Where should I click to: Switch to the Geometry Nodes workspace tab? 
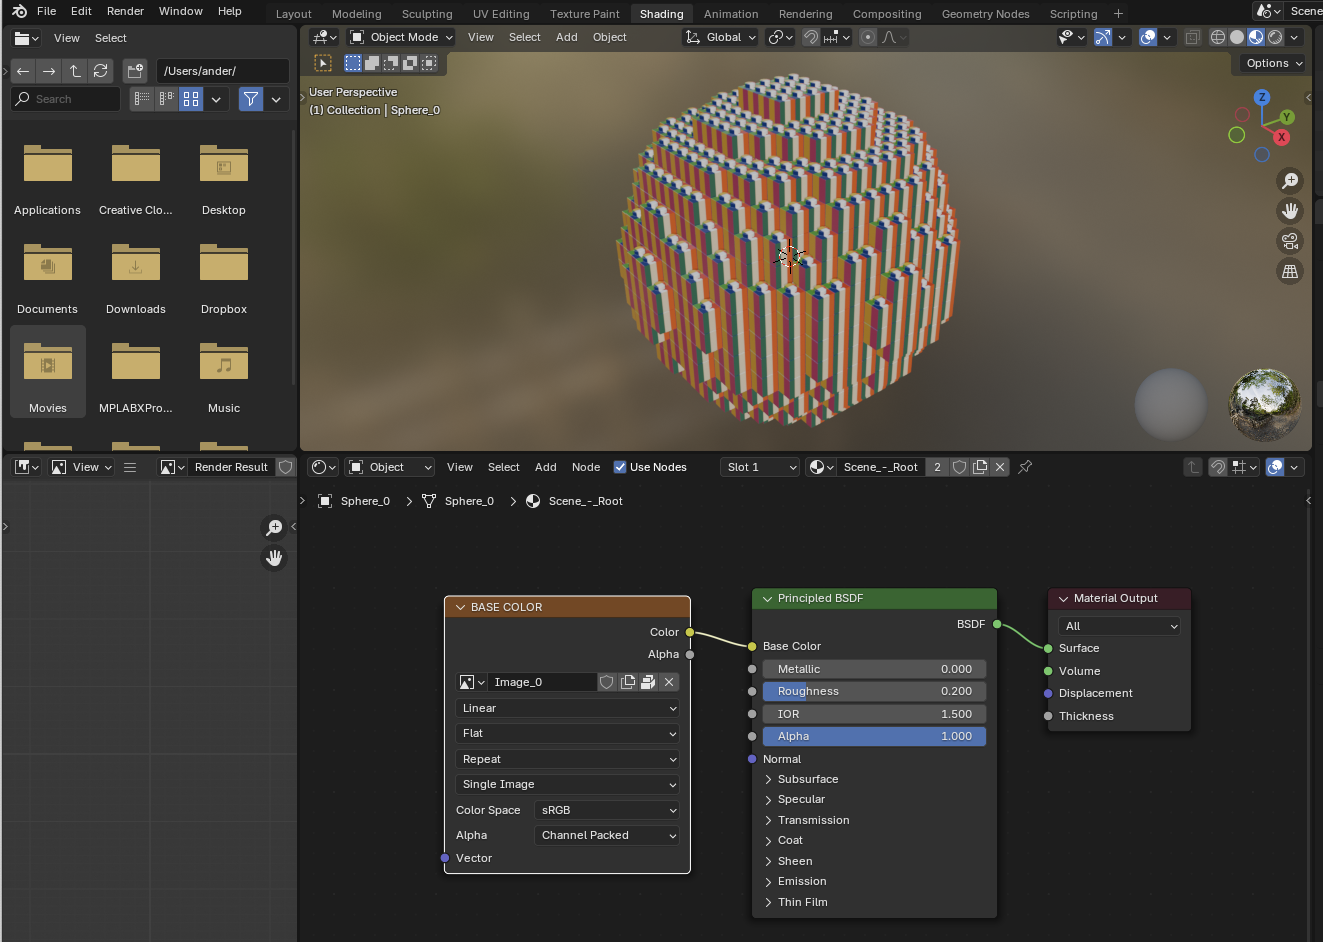(x=985, y=14)
